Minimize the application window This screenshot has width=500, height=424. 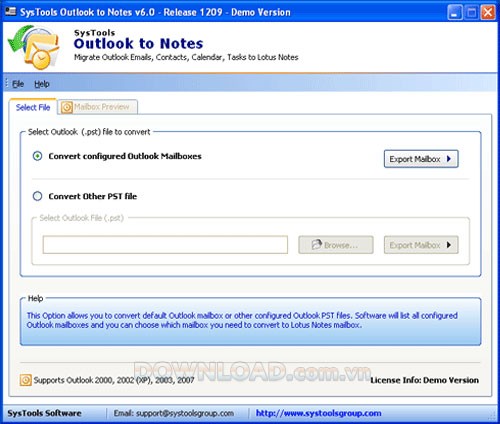click(x=454, y=13)
